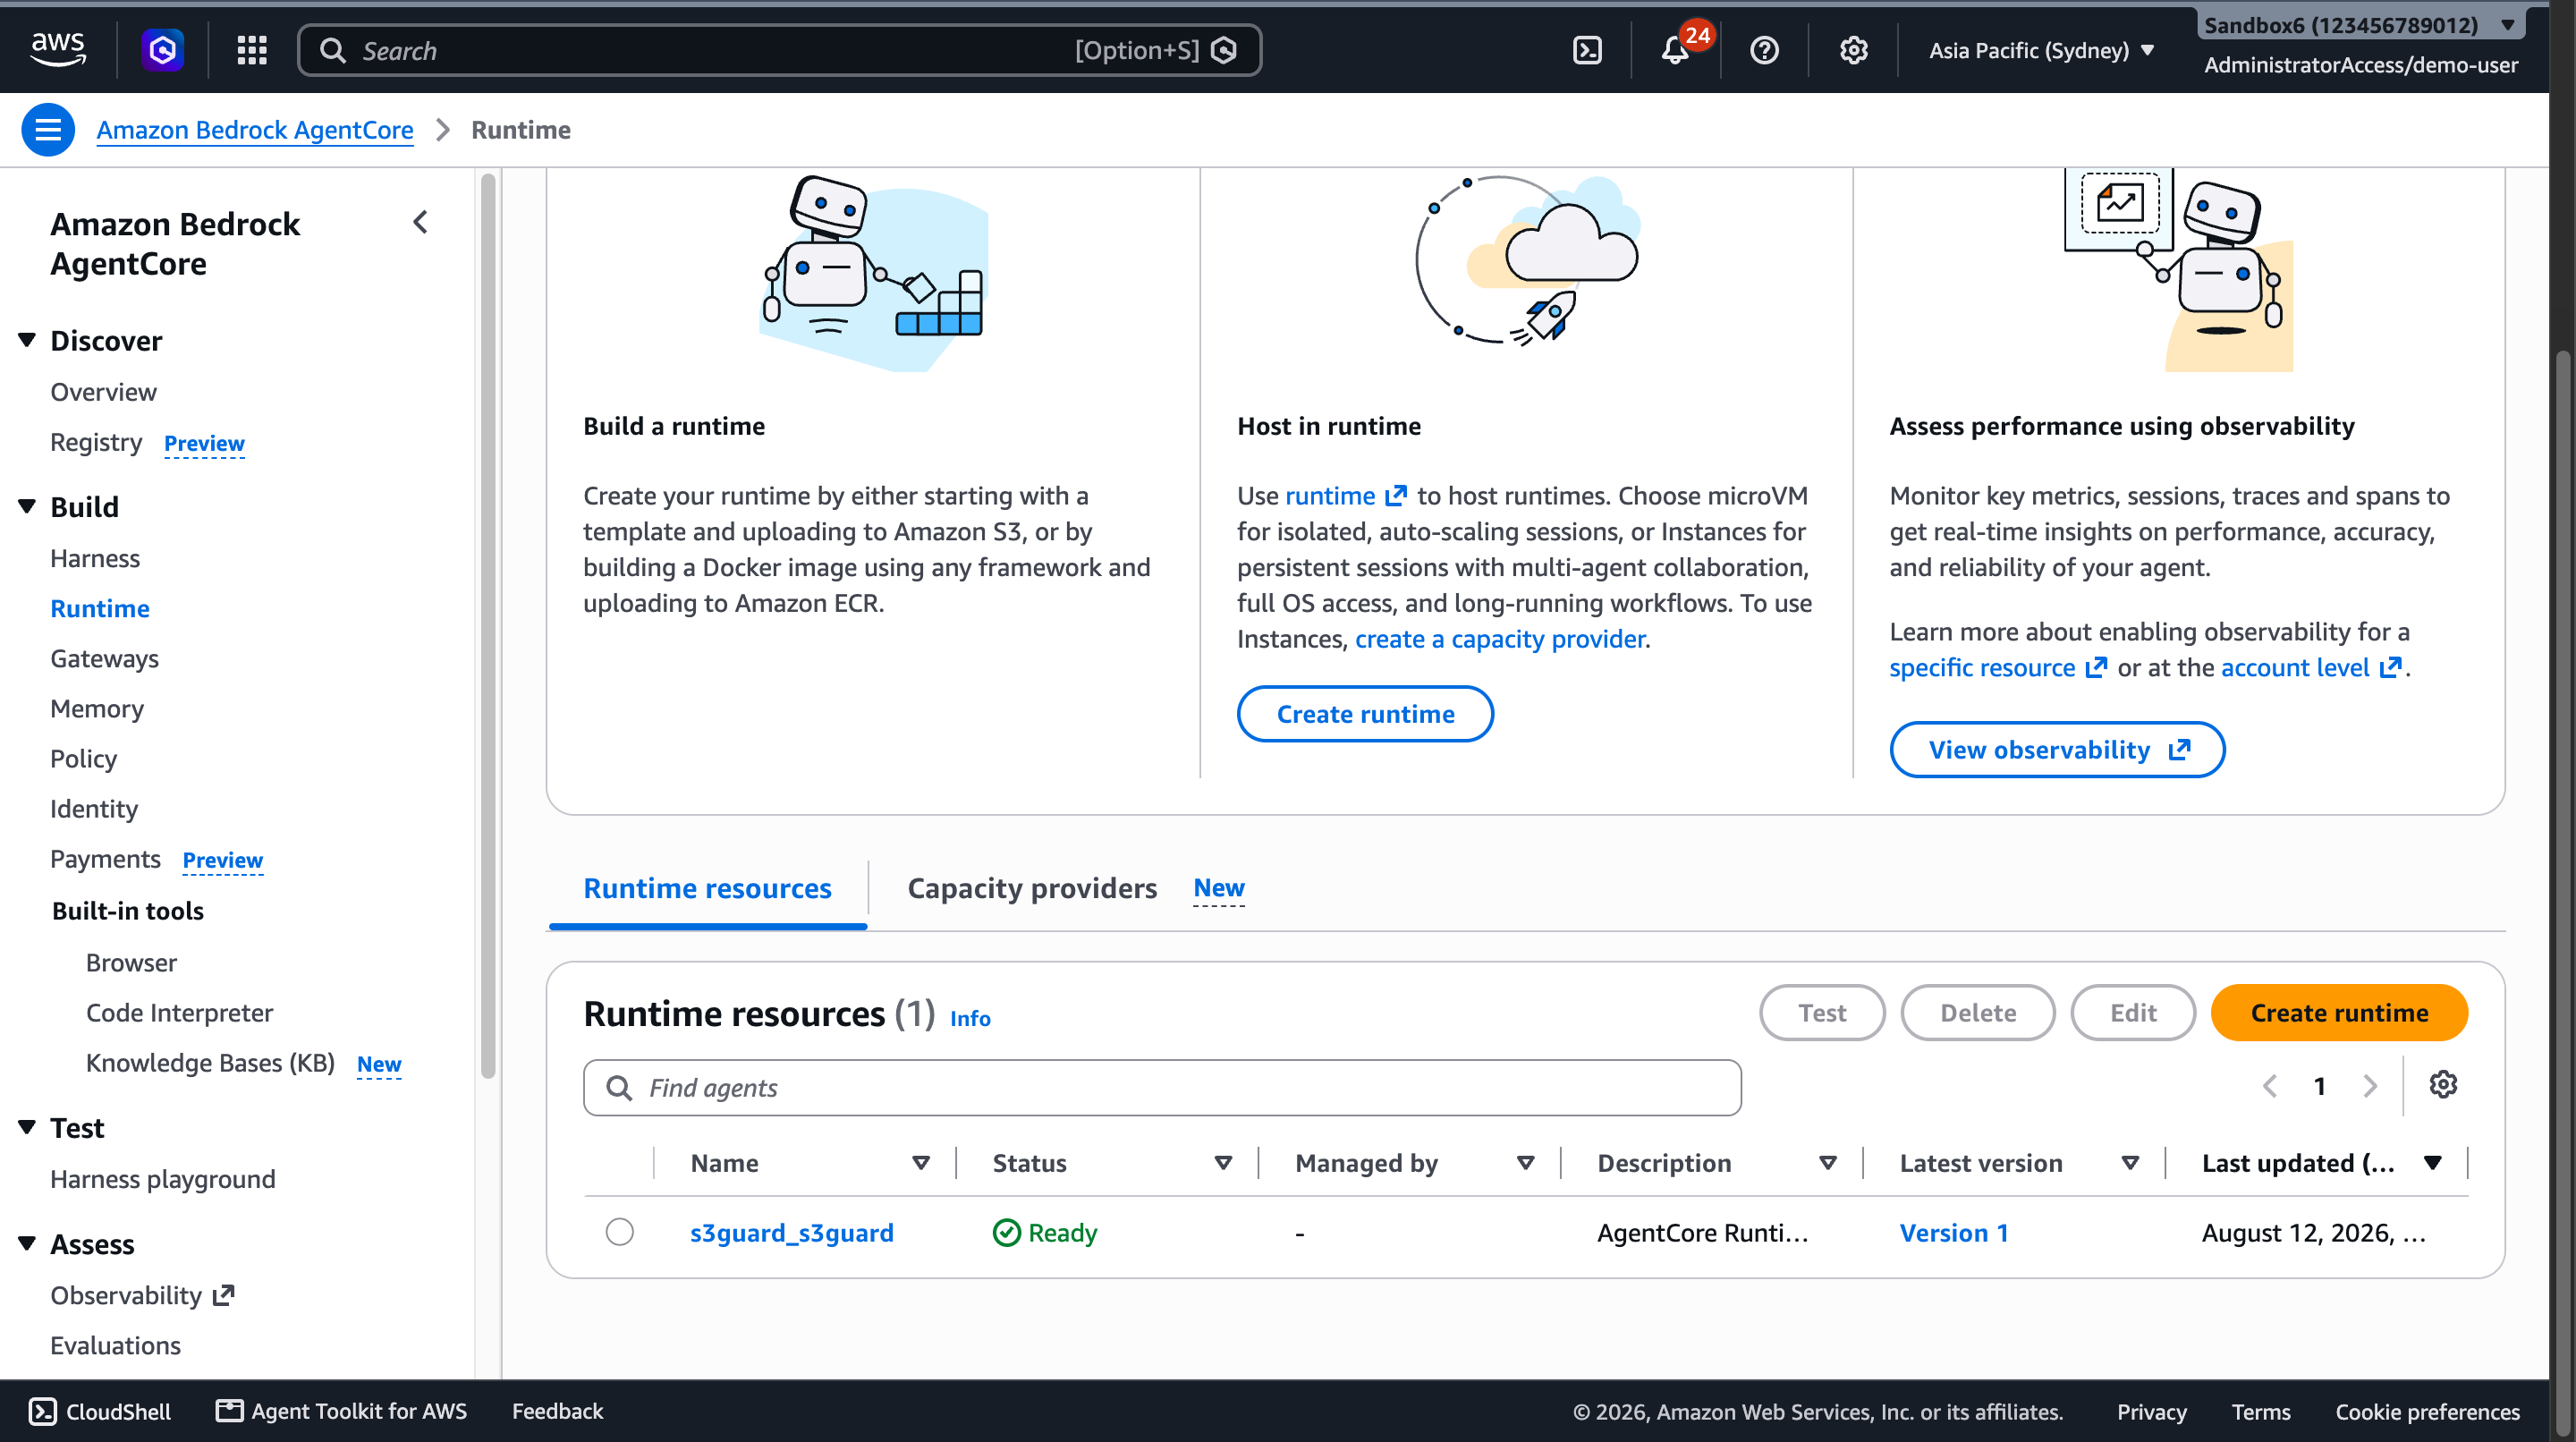Follow the create a capacity provider link
This screenshot has width=2576, height=1442.
pos(1500,639)
